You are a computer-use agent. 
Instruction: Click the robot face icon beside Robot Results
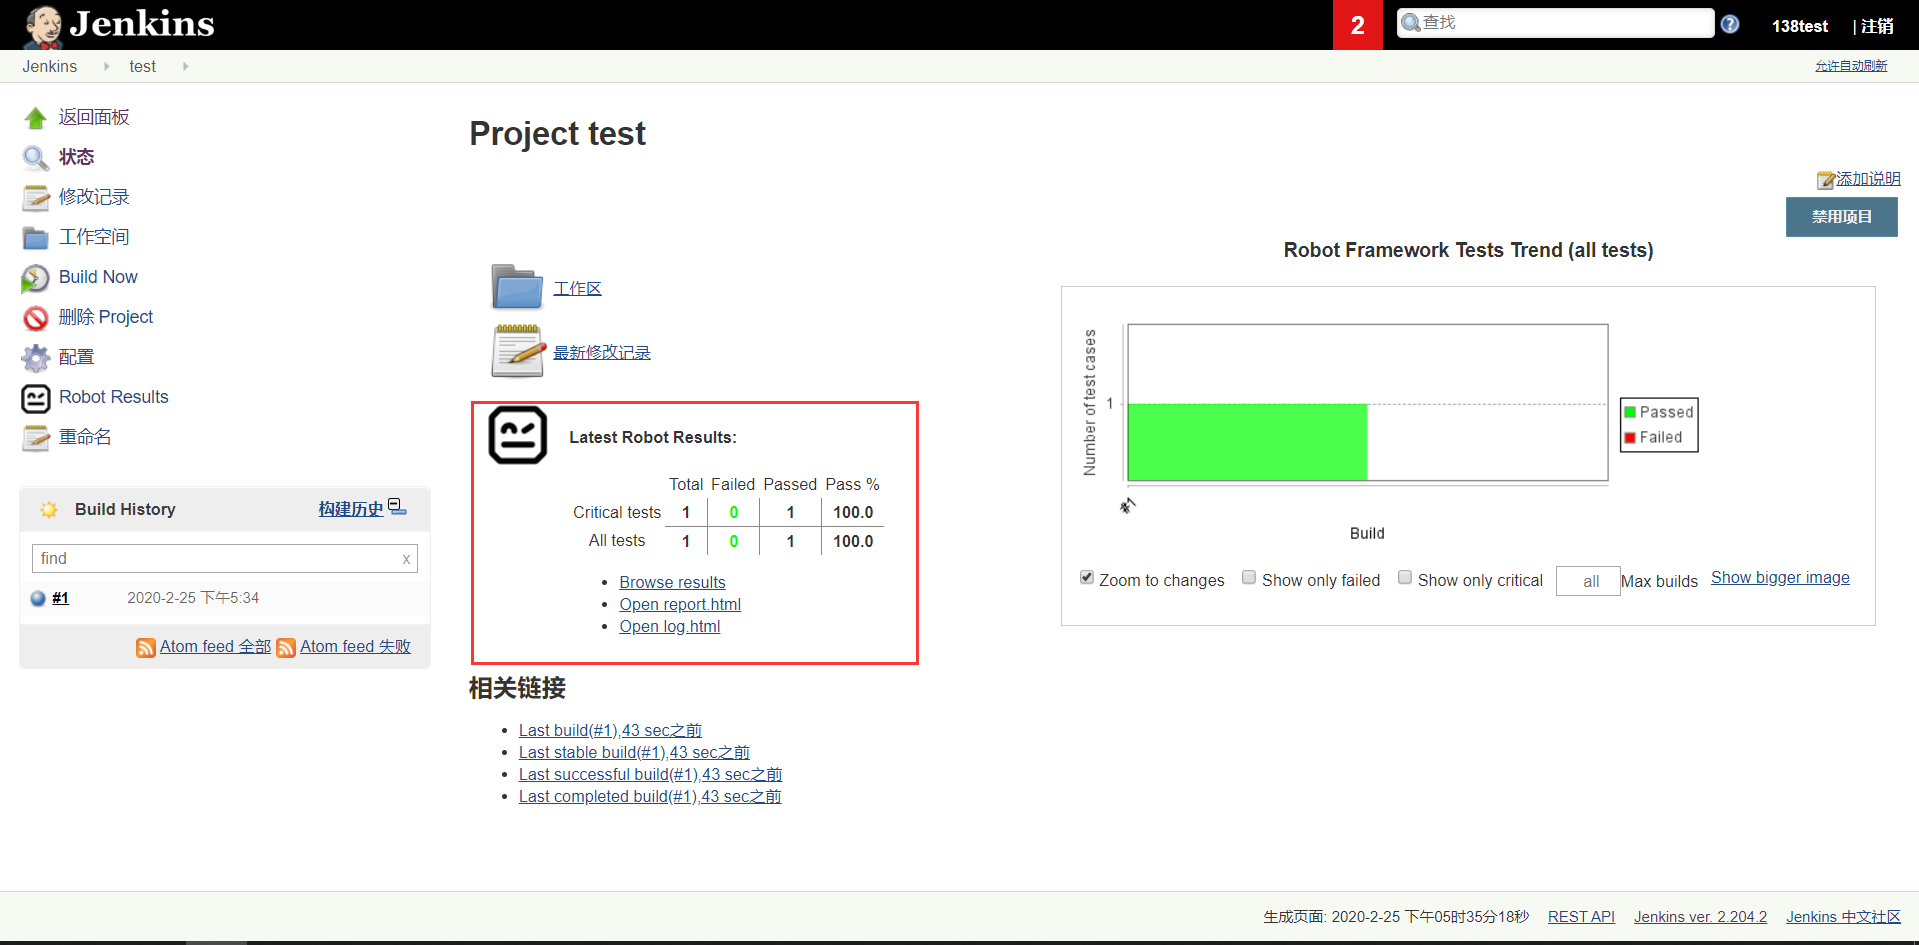pos(36,398)
